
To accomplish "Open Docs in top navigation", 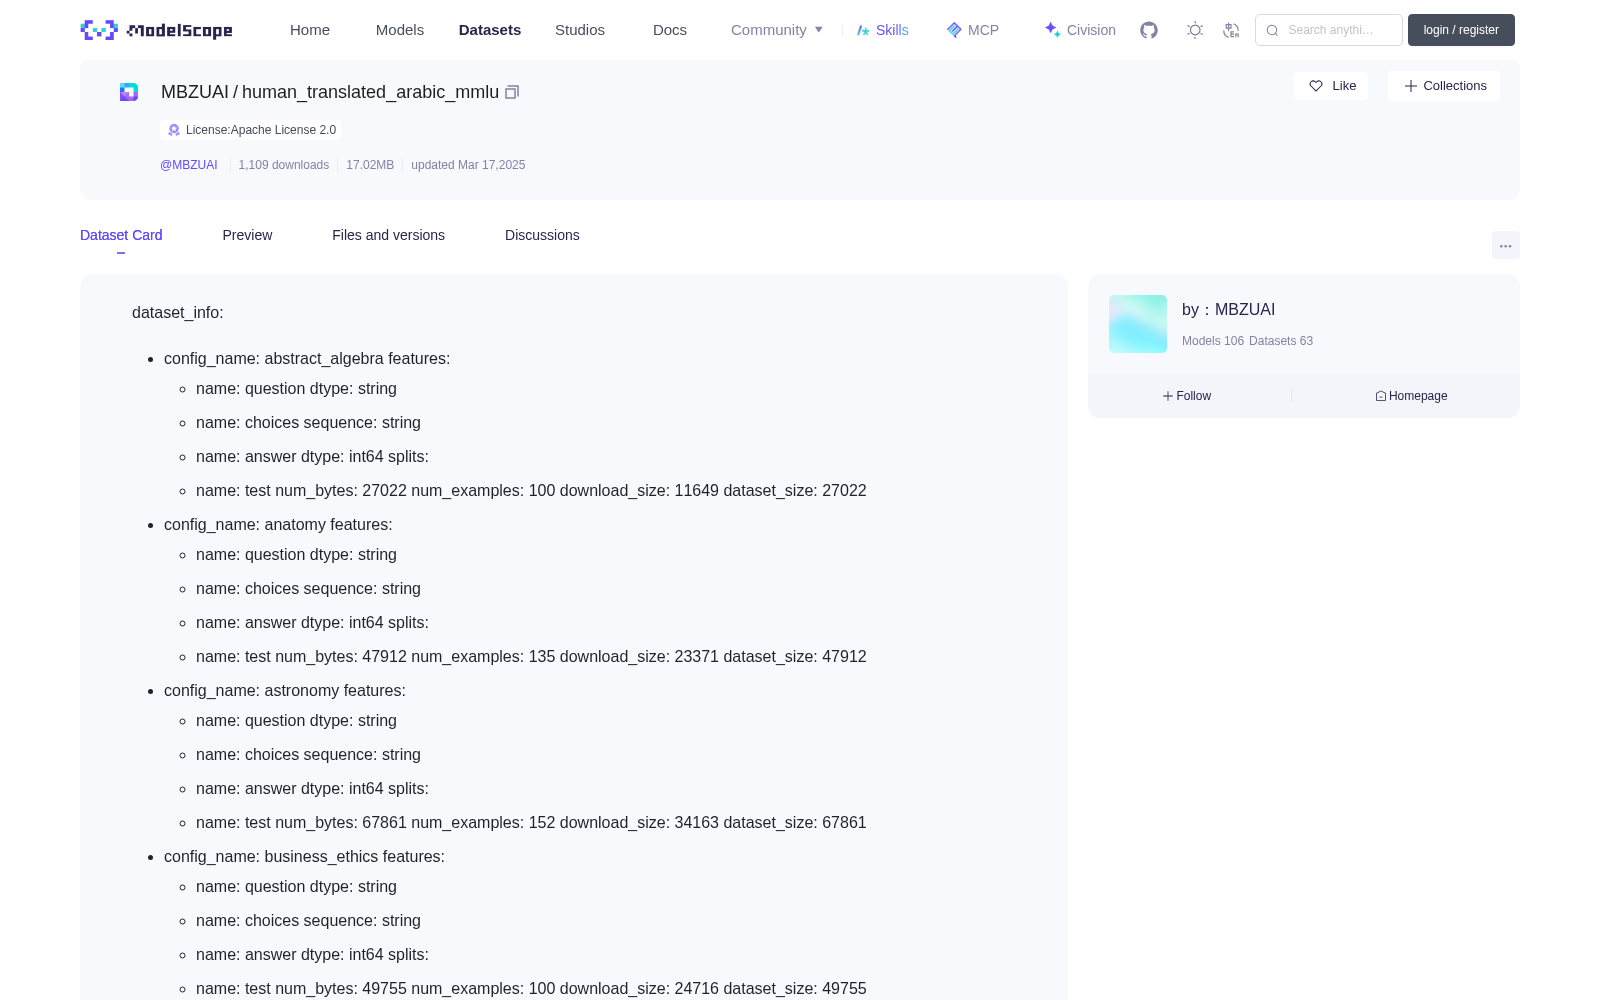I will tap(670, 30).
